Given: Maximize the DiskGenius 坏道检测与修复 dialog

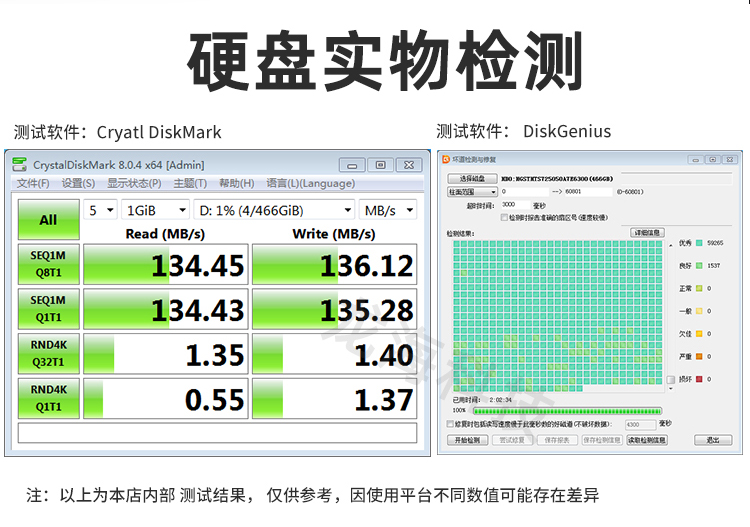Looking at the screenshot, I should pos(713,159).
